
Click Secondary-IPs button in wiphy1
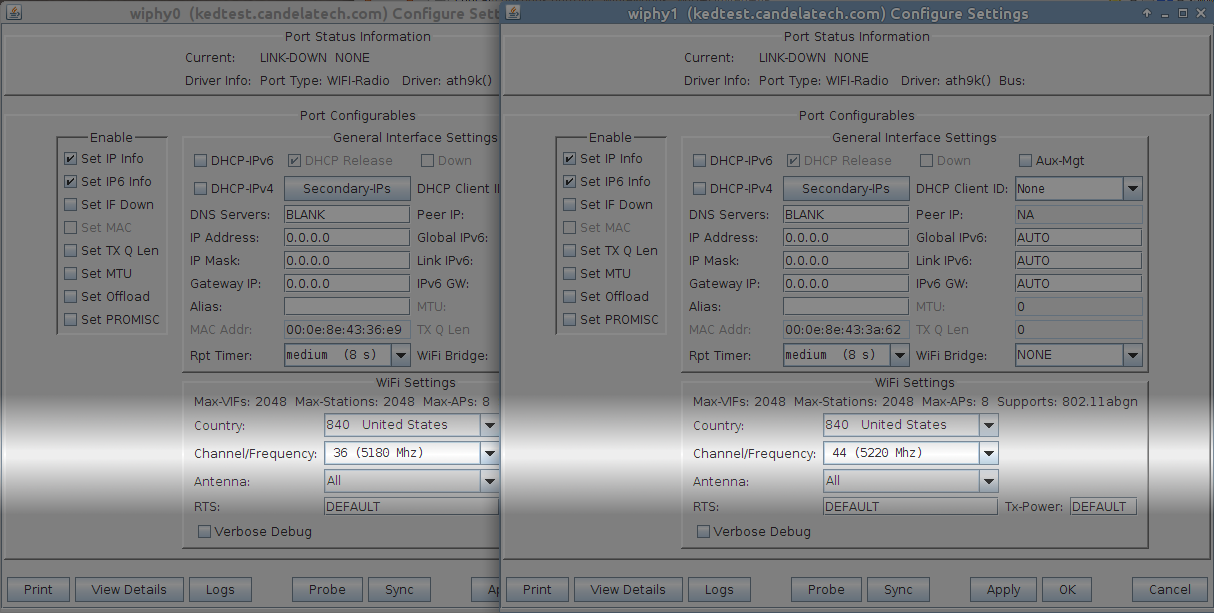(x=845, y=188)
